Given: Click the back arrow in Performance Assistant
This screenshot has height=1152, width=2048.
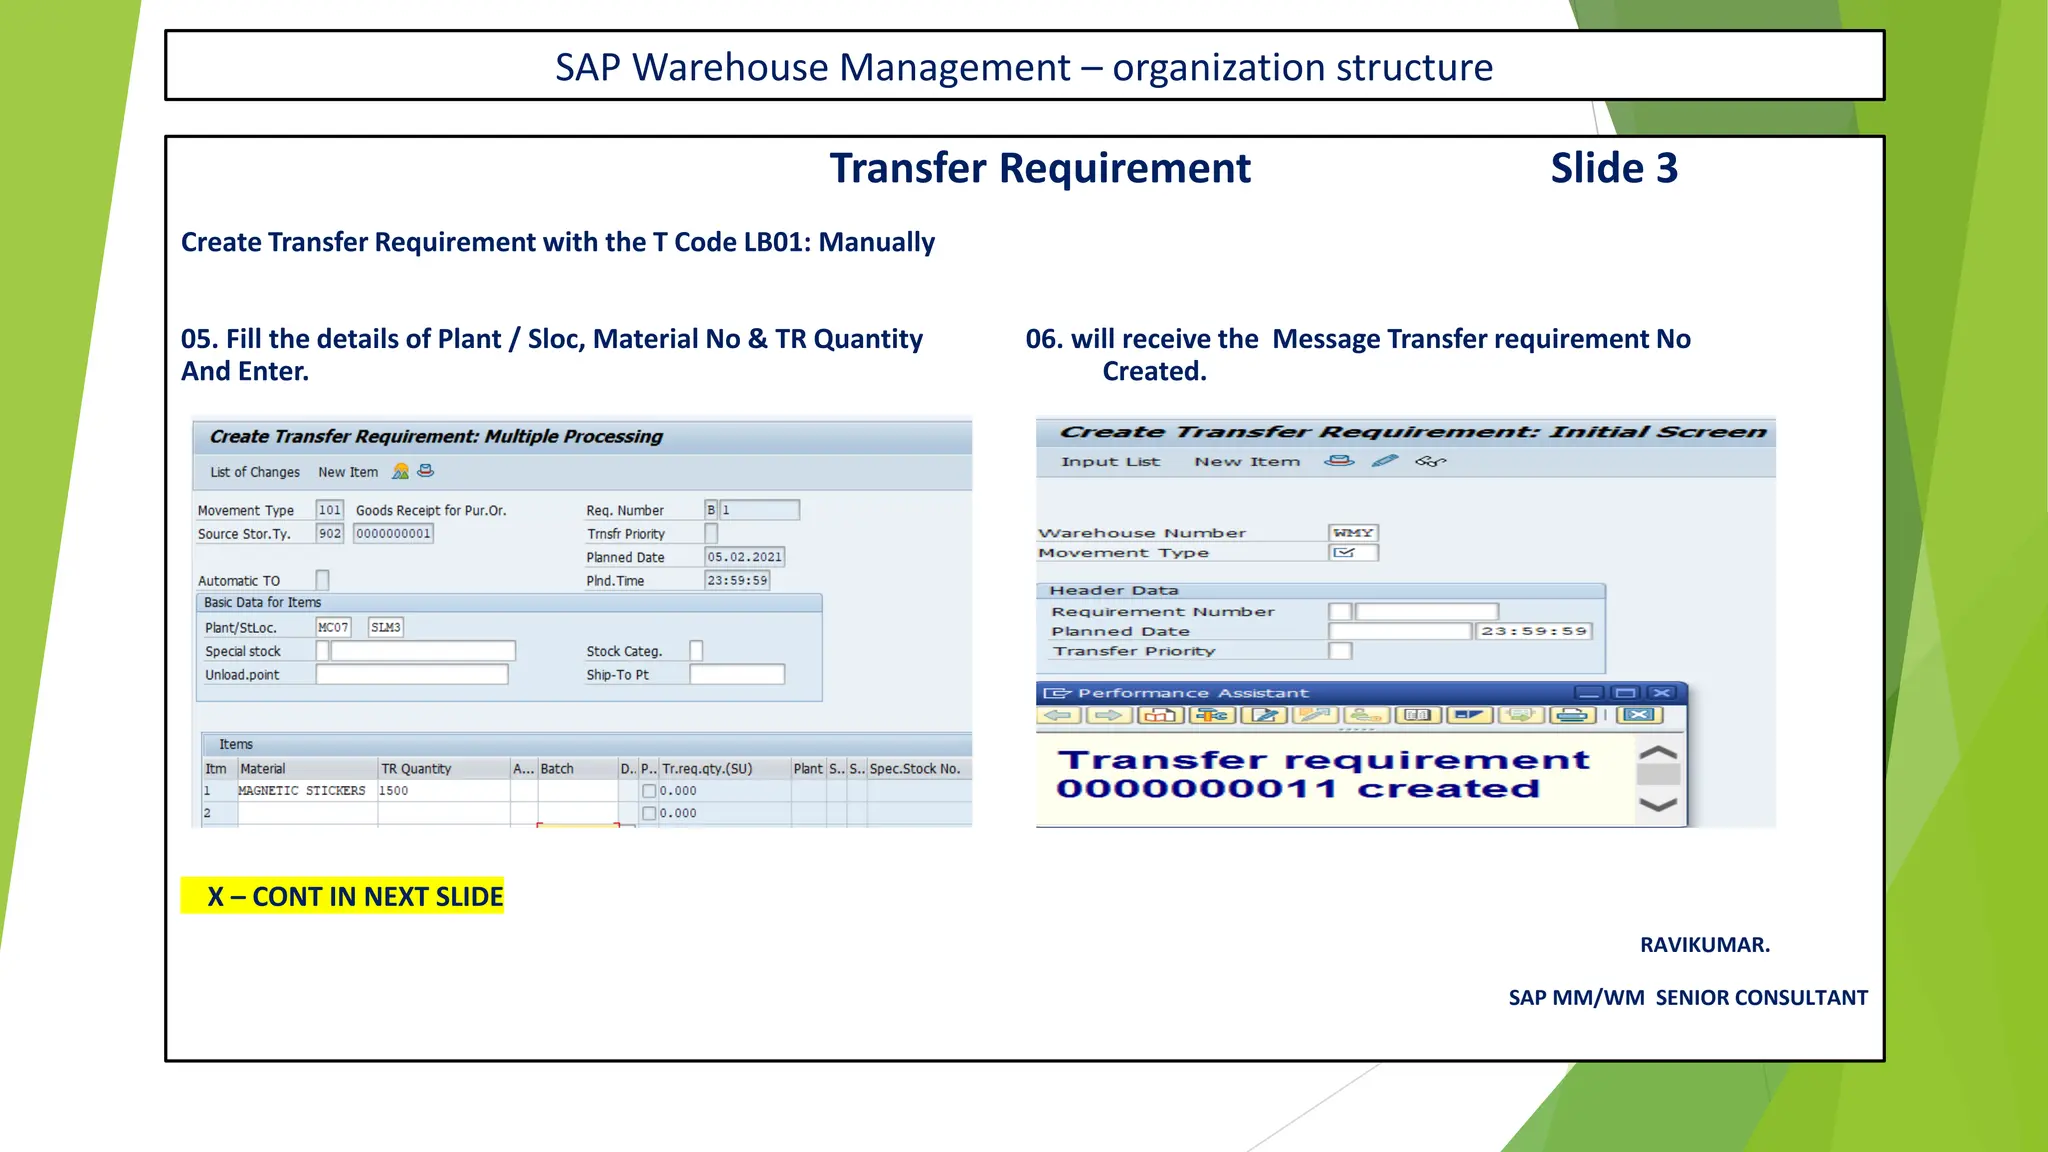Looking at the screenshot, I should 1059,715.
